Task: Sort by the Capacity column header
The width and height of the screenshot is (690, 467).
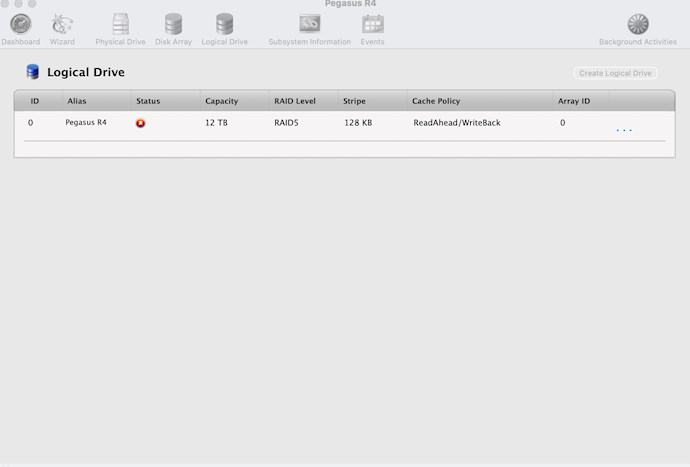Action: pos(222,101)
